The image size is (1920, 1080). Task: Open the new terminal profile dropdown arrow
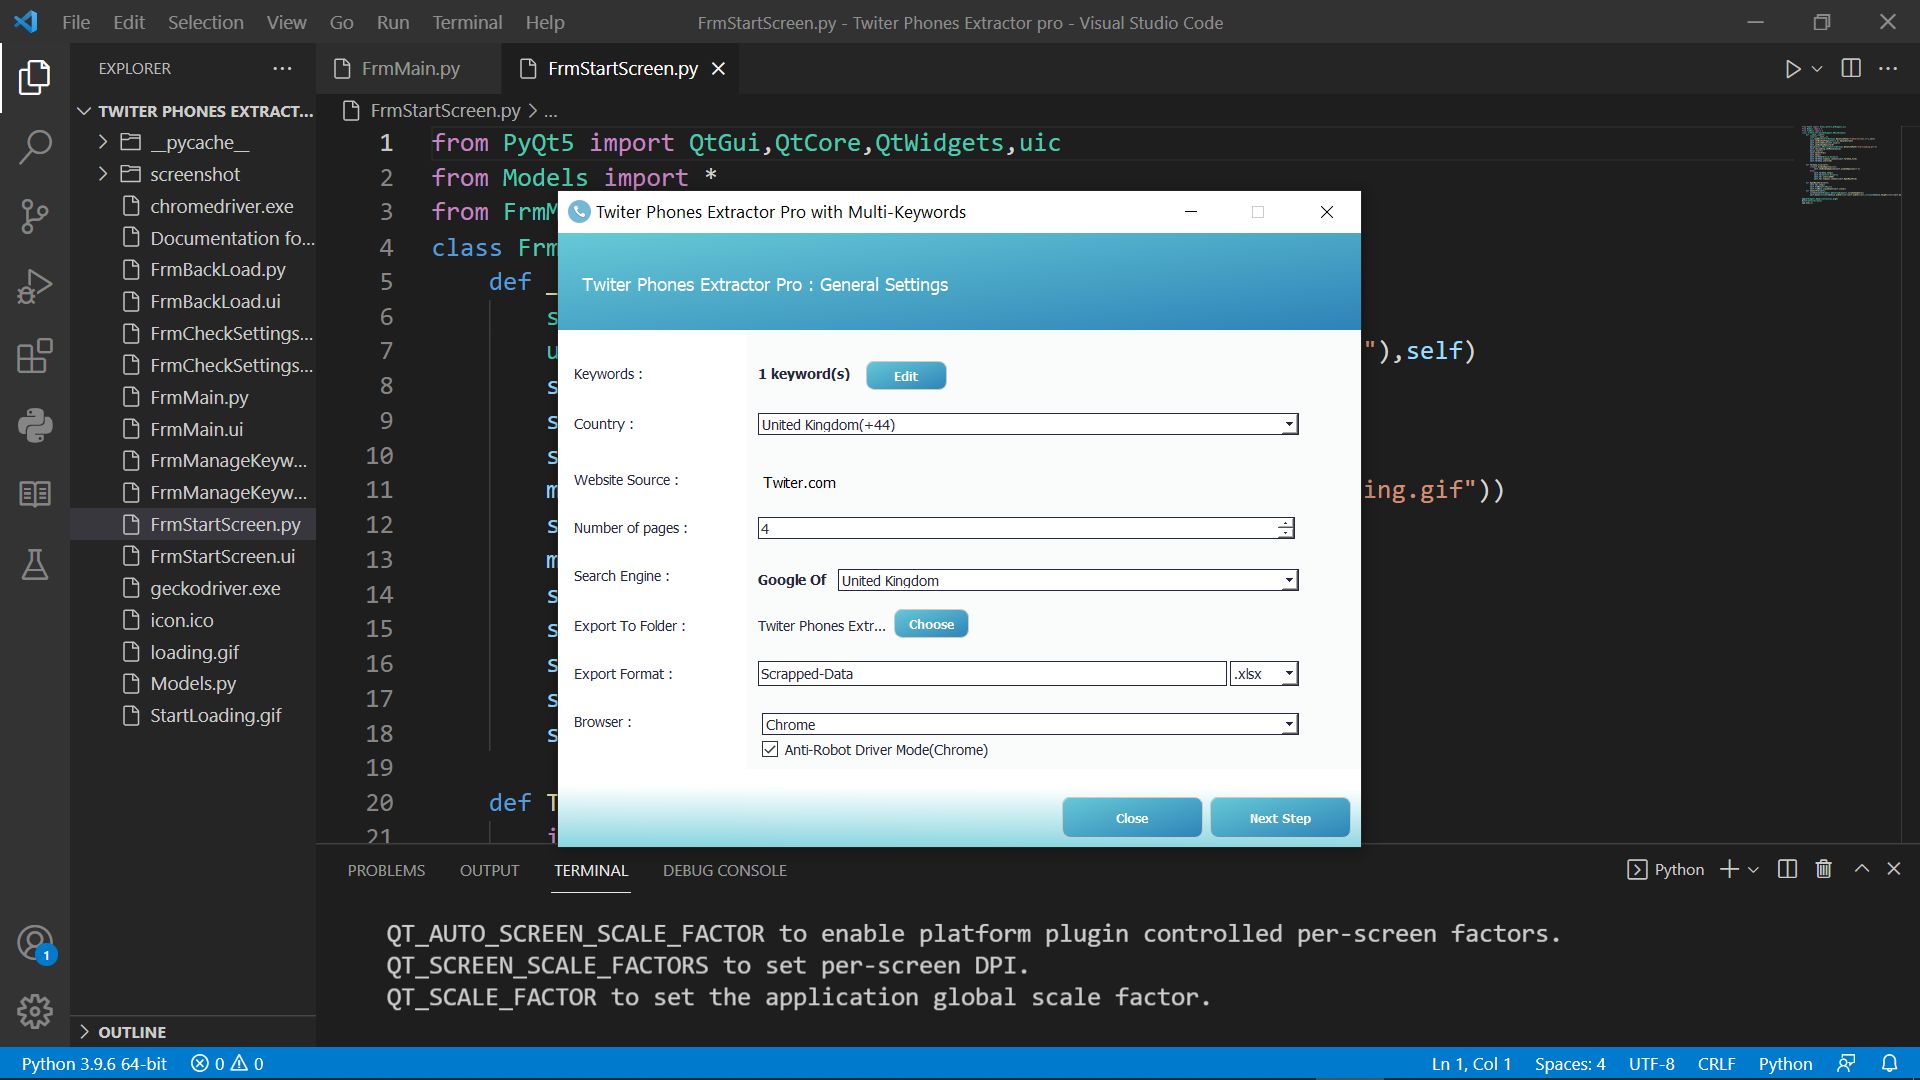[x=1753, y=870]
